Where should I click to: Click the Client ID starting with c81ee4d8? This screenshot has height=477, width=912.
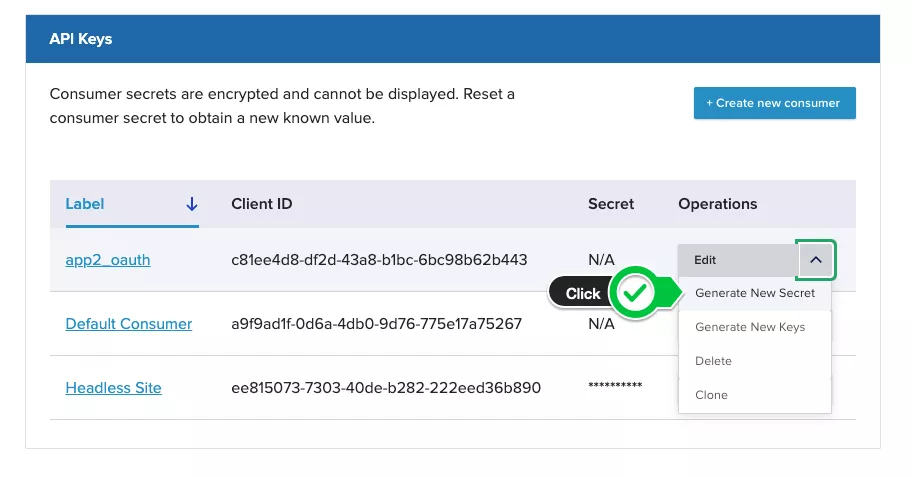click(379, 260)
